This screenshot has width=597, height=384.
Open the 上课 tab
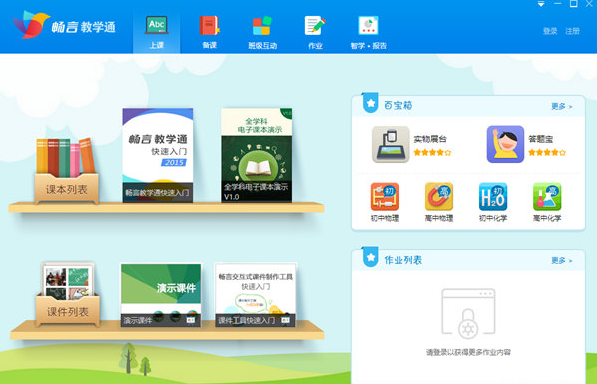click(x=156, y=33)
